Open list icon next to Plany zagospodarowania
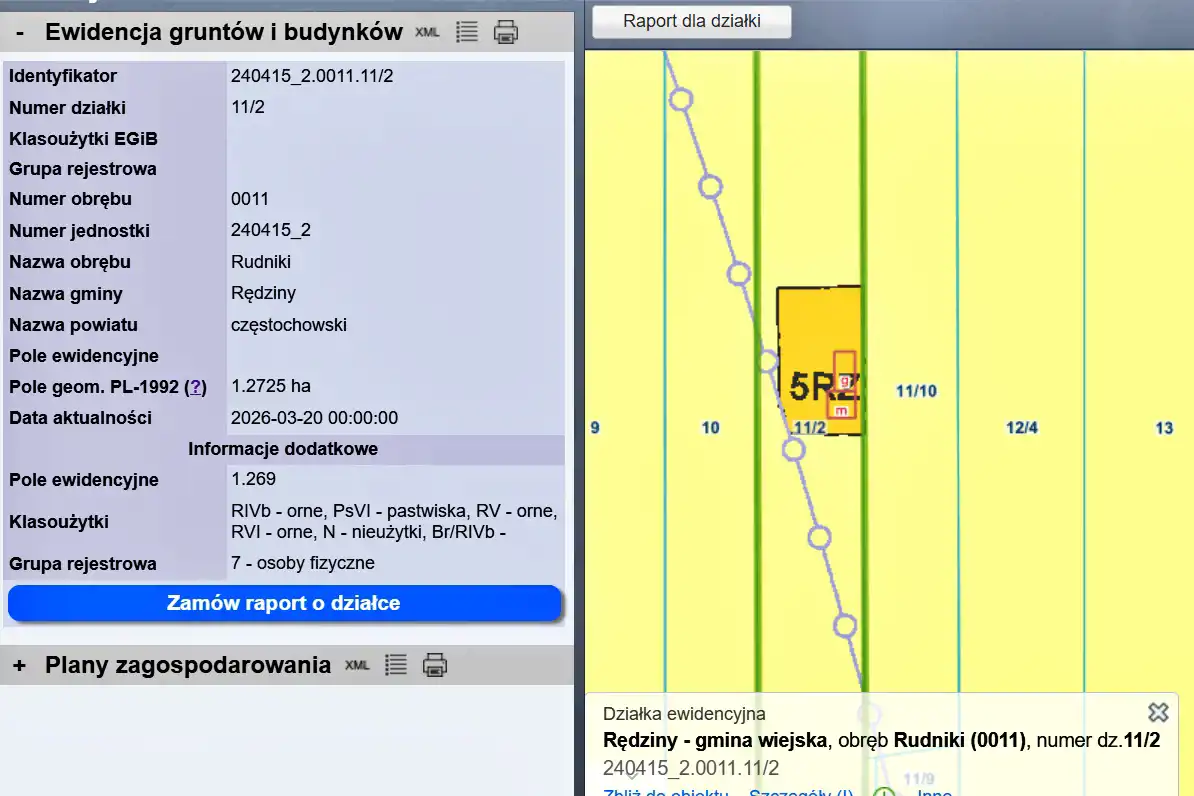Viewport: 1194px width, 796px height. tap(396, 665)
